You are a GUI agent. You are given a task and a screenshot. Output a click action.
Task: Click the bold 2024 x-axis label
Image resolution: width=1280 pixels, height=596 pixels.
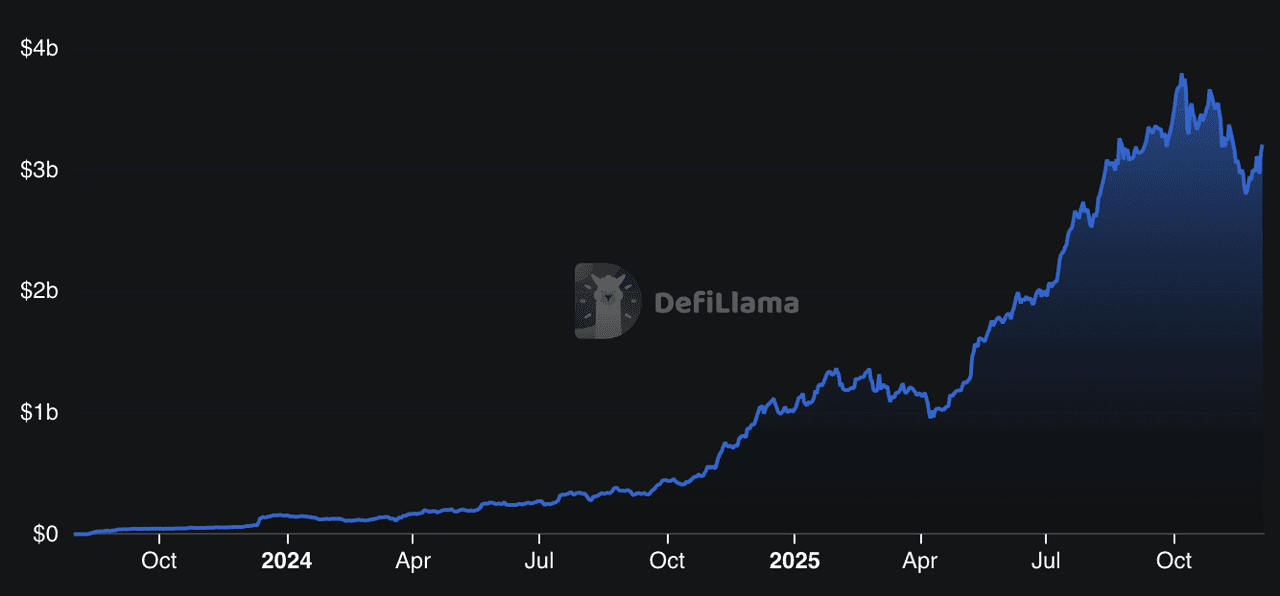coord(286,561)
